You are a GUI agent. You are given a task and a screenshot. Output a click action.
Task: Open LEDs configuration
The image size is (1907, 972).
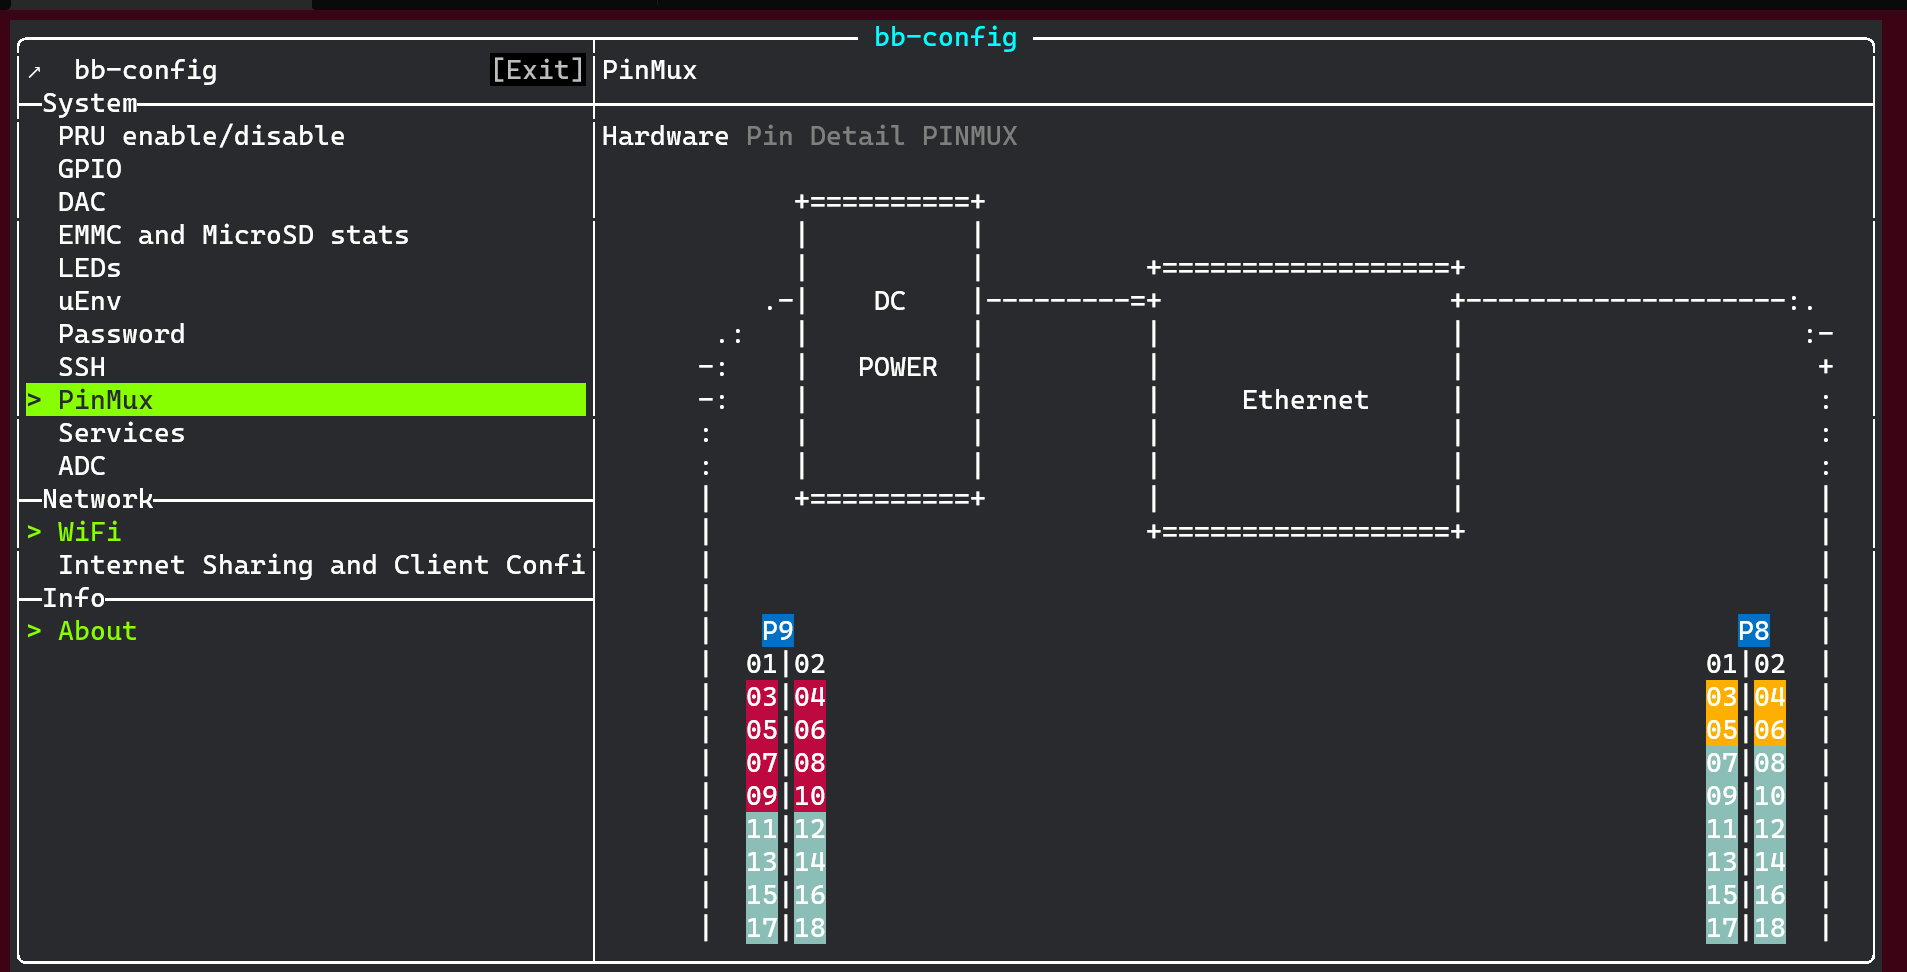pos(89,267)
